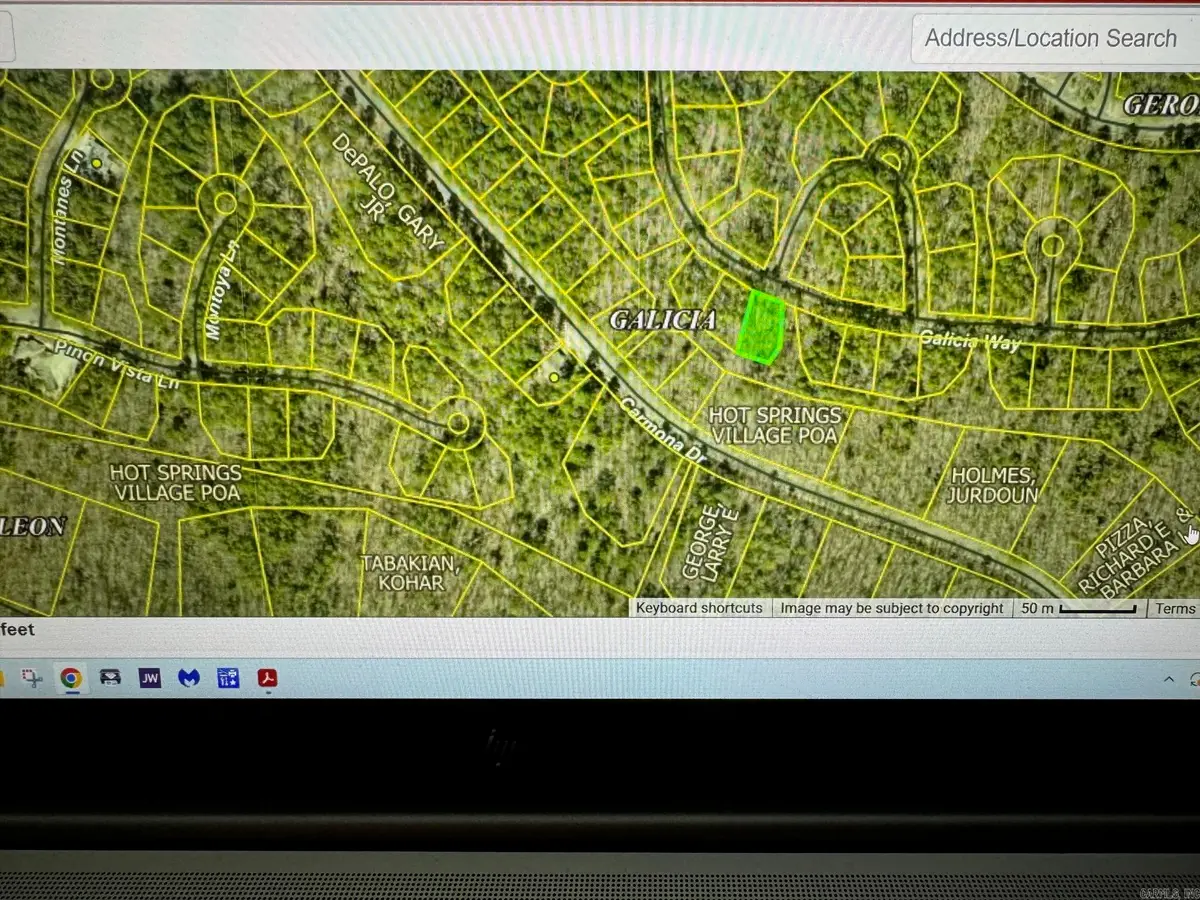Open Adobe Acrobat from the taskbar
Viewport: 1200px width, 900px height.
click(267, 678)
